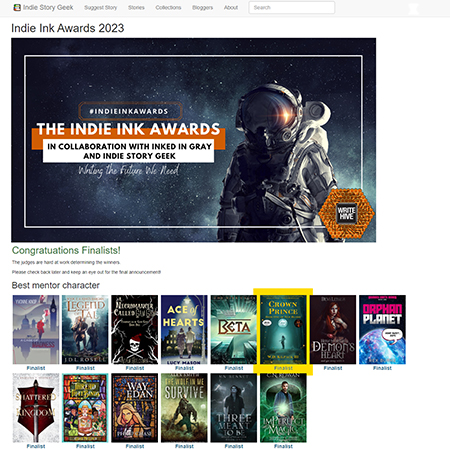
Task: Select the Orphan Planet book cover
Action: (382, 329)
